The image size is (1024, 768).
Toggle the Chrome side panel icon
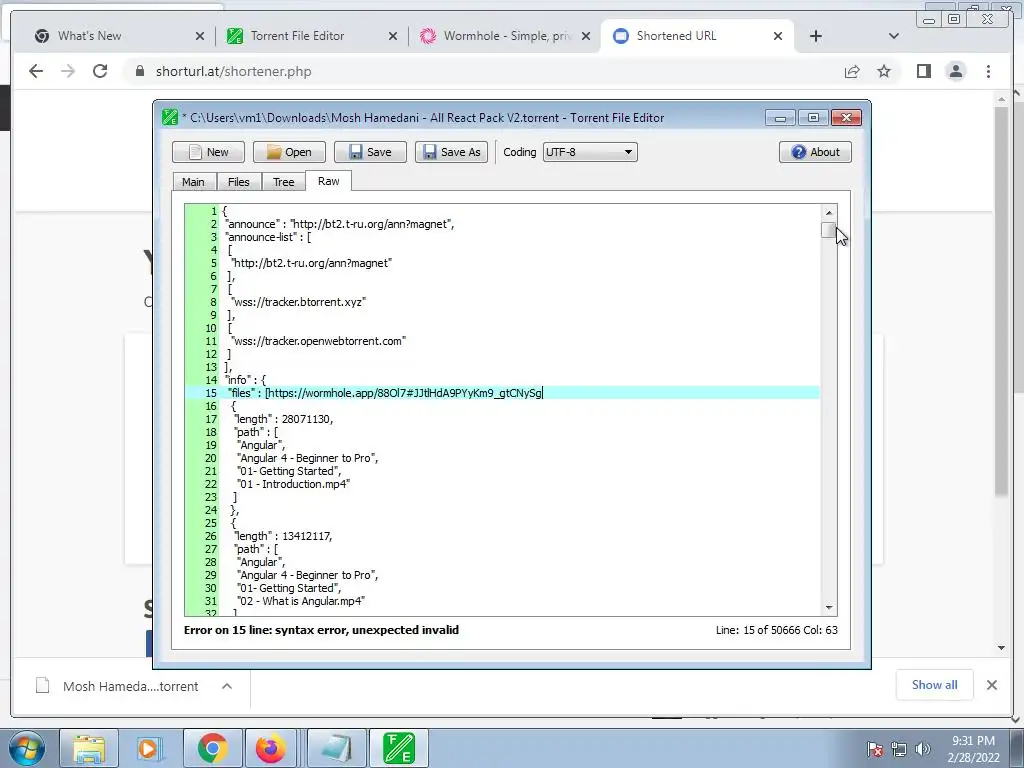[x=923, y=71]
